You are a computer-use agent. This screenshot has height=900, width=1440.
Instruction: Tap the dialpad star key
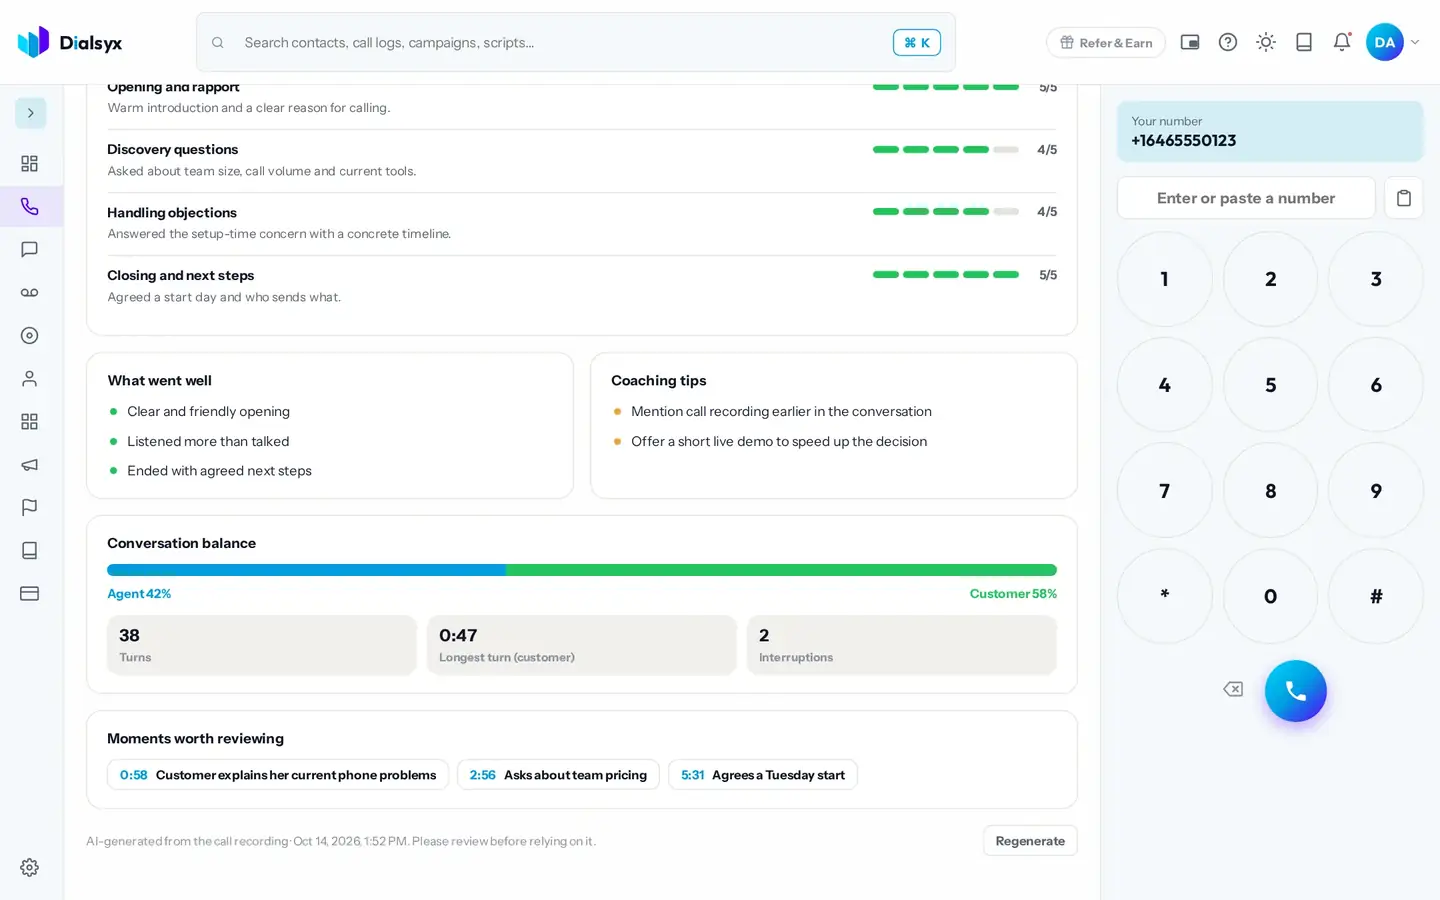click(x=1165, y=596)
